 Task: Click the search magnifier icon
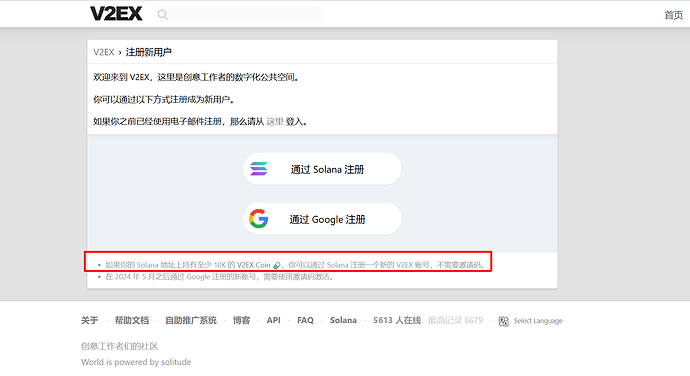(x=162, y=15)
